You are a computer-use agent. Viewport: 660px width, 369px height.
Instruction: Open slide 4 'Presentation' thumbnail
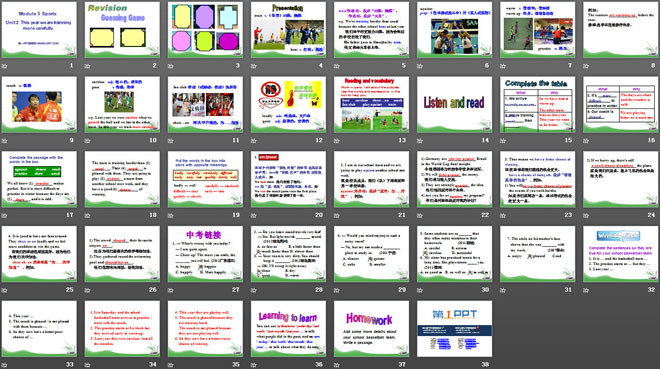288,29
